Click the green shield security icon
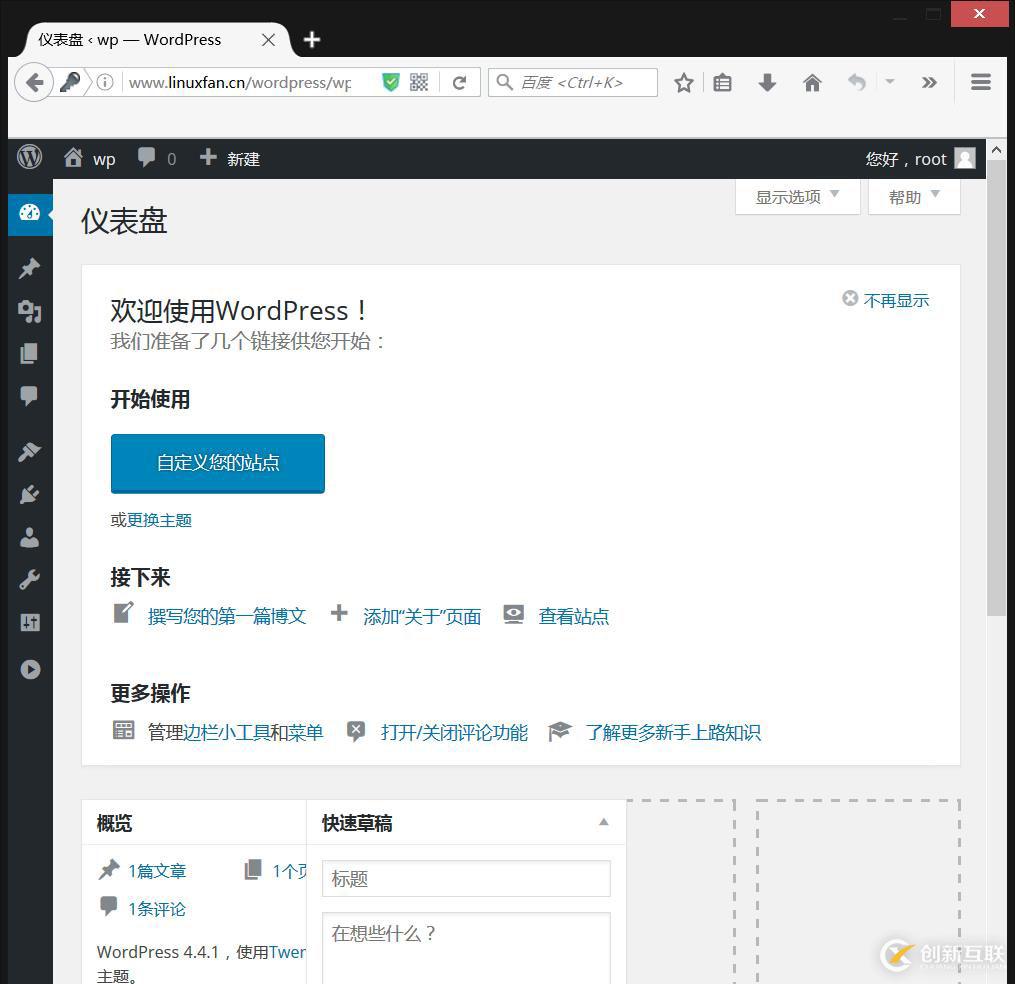1015x984 pixels. (x=391, y=82)
